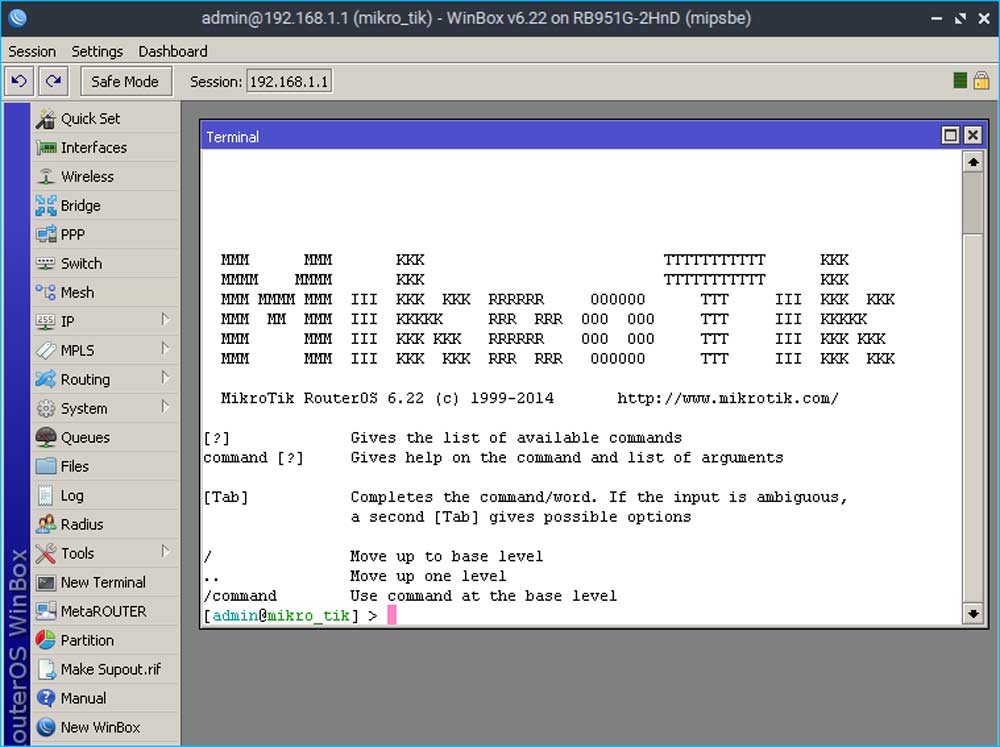This screenshot has height=747, width=1000.
Task: Close the Terminal inner window
Action: pos(973,135)
